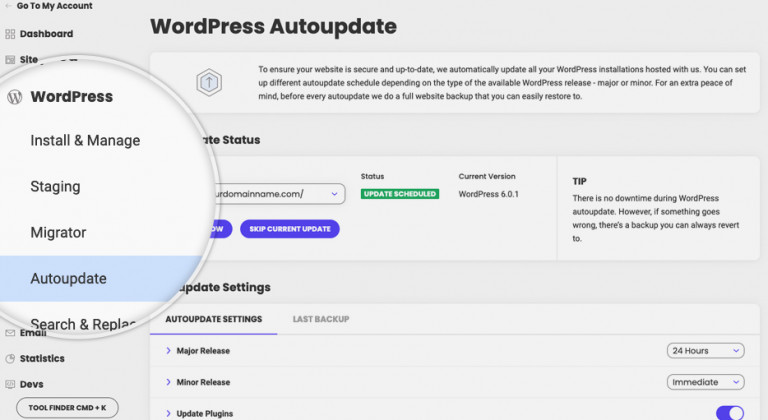The width and height of the screenshot is (768, 420).
Task: Click the Major Release label
Action: click(203, 351)
